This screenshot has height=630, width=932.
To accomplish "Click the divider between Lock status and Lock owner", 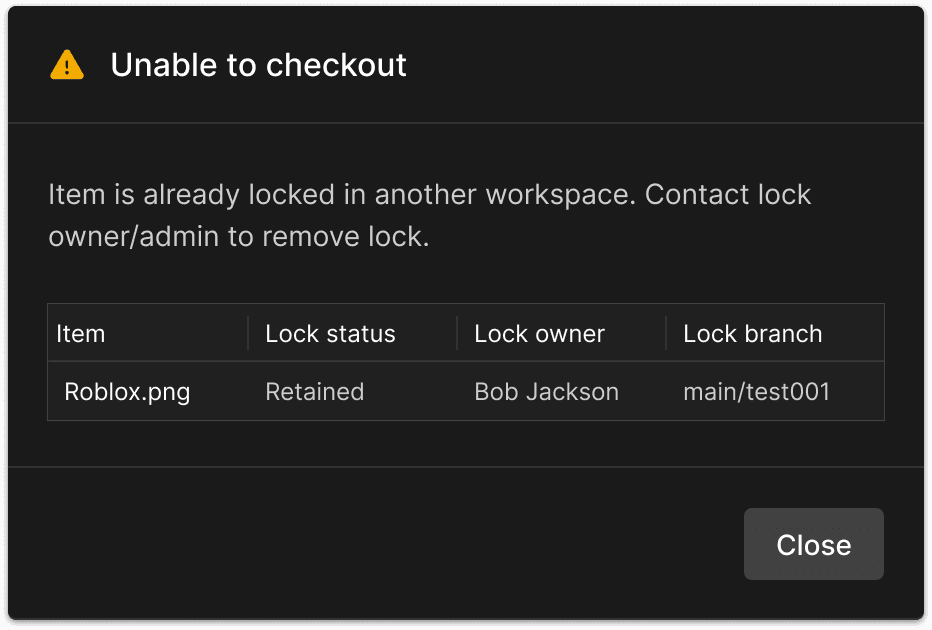I will [x=457, y=334].
